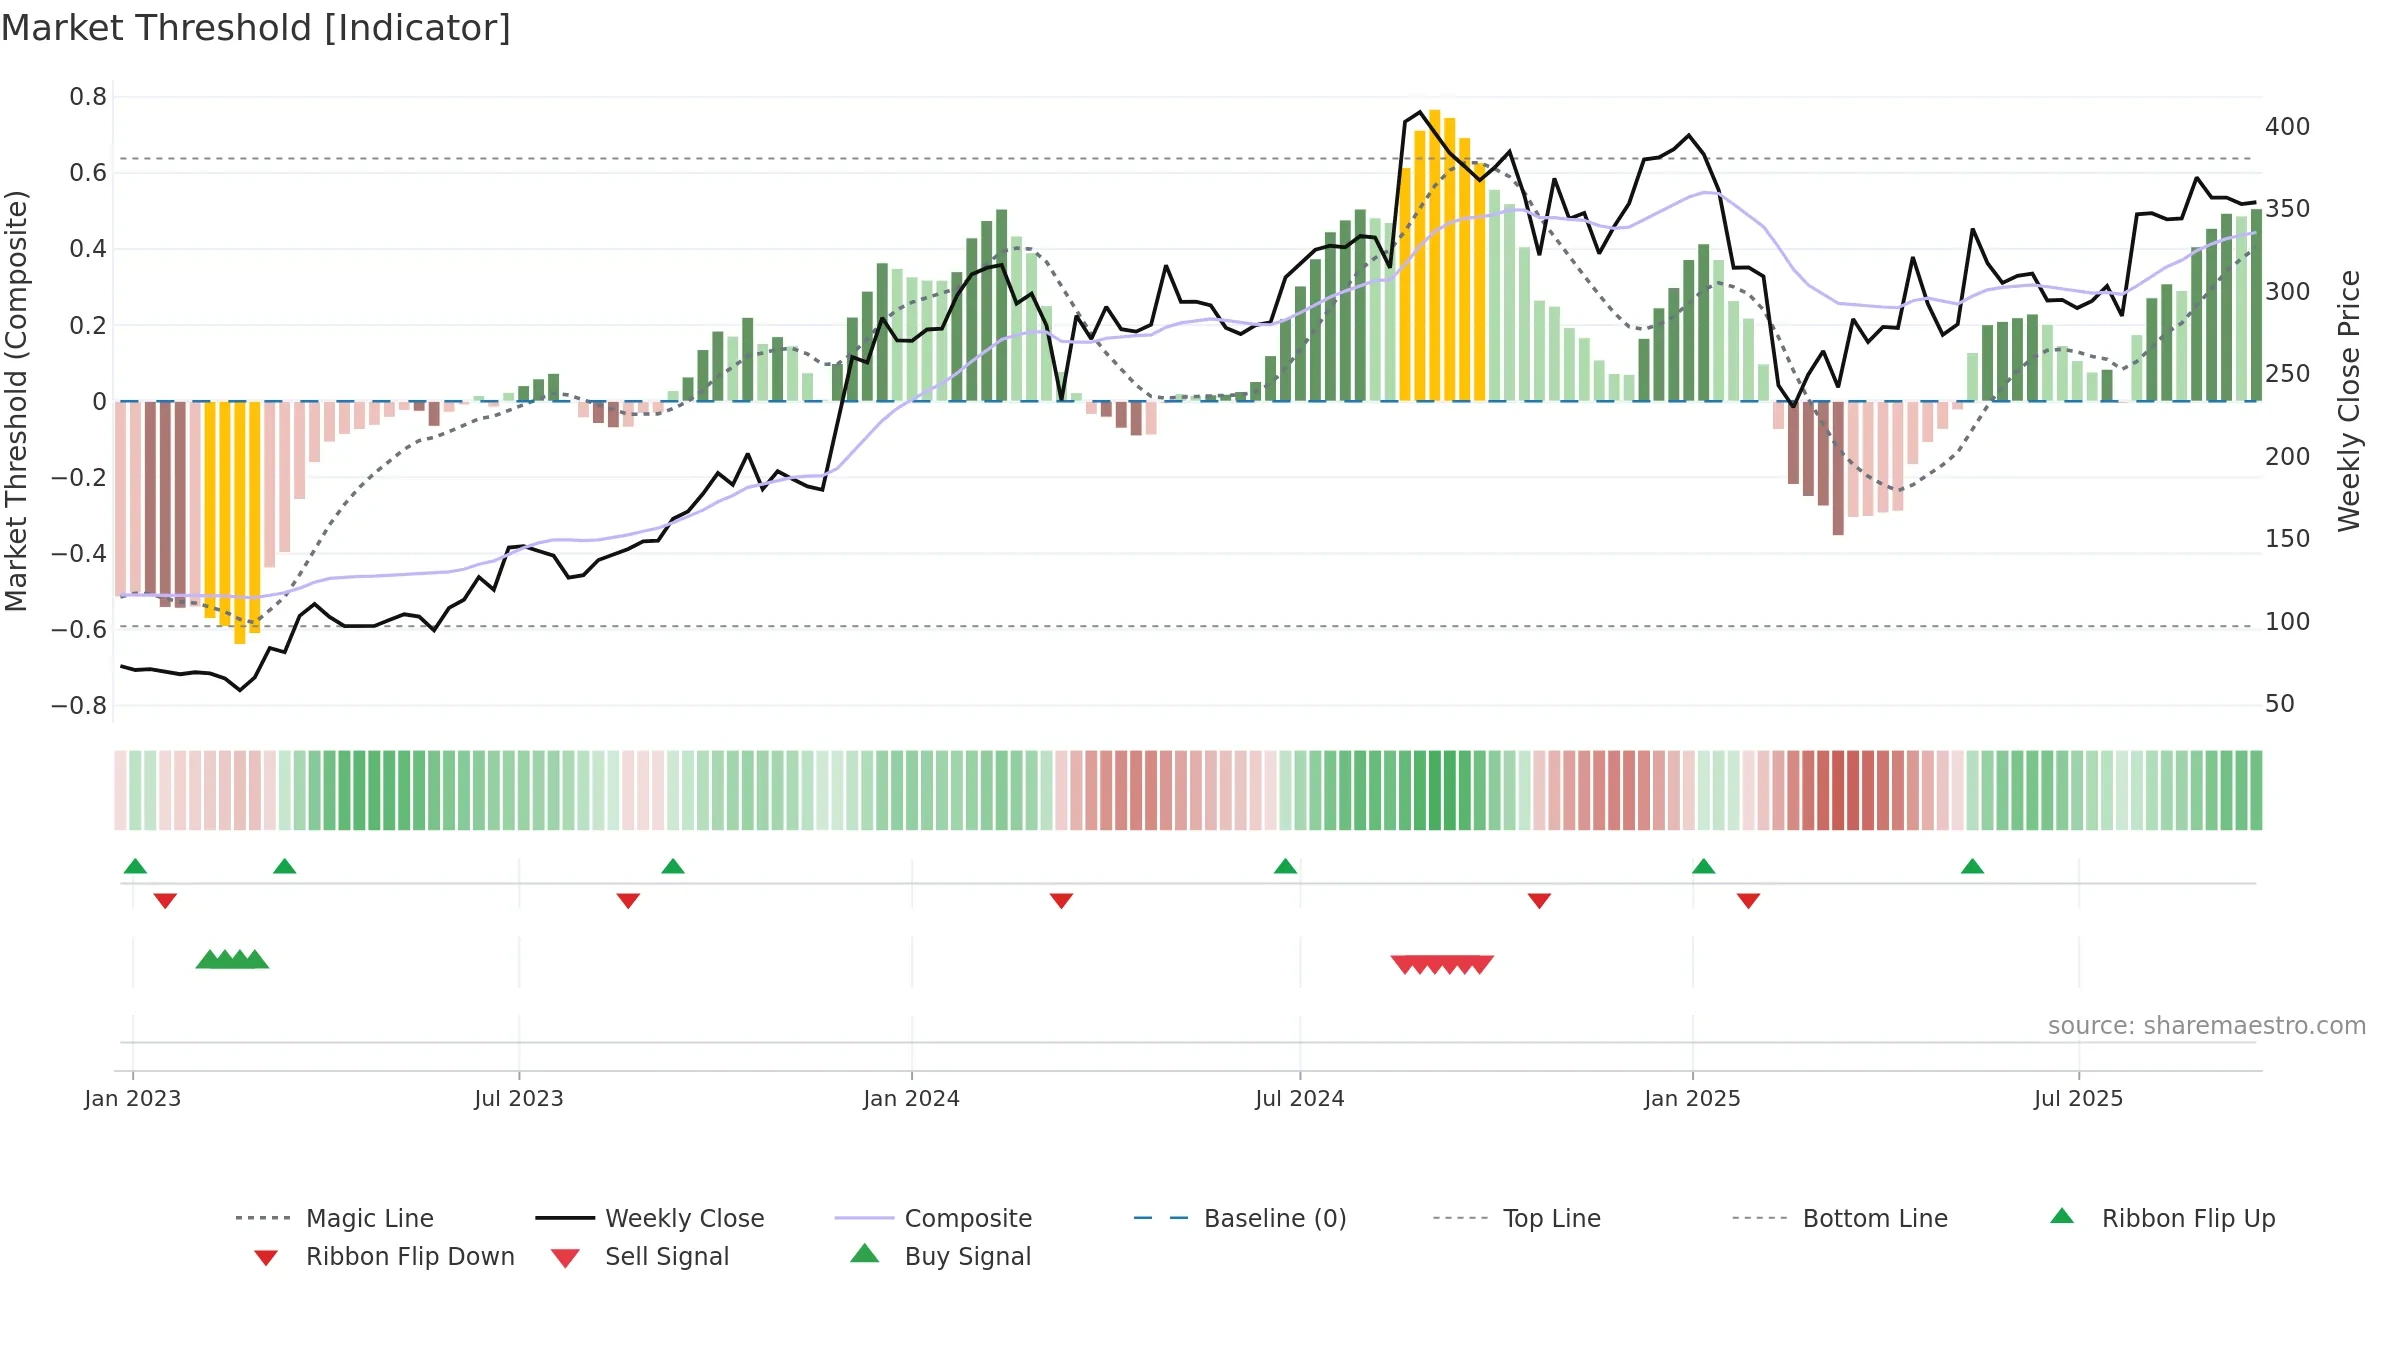Click the 400 tick on right axis
This screenshot has height=1350, width=2400.
point(2288,126)
